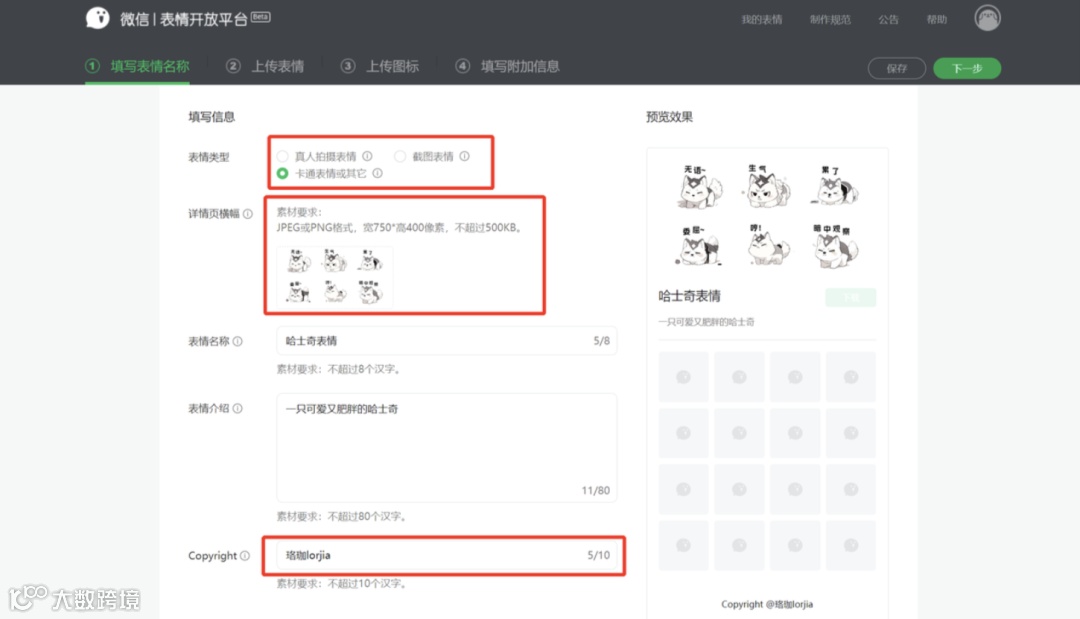Click the Copyright input field
This screenshot has height=619, width=1080.
[x=446, y=555]
